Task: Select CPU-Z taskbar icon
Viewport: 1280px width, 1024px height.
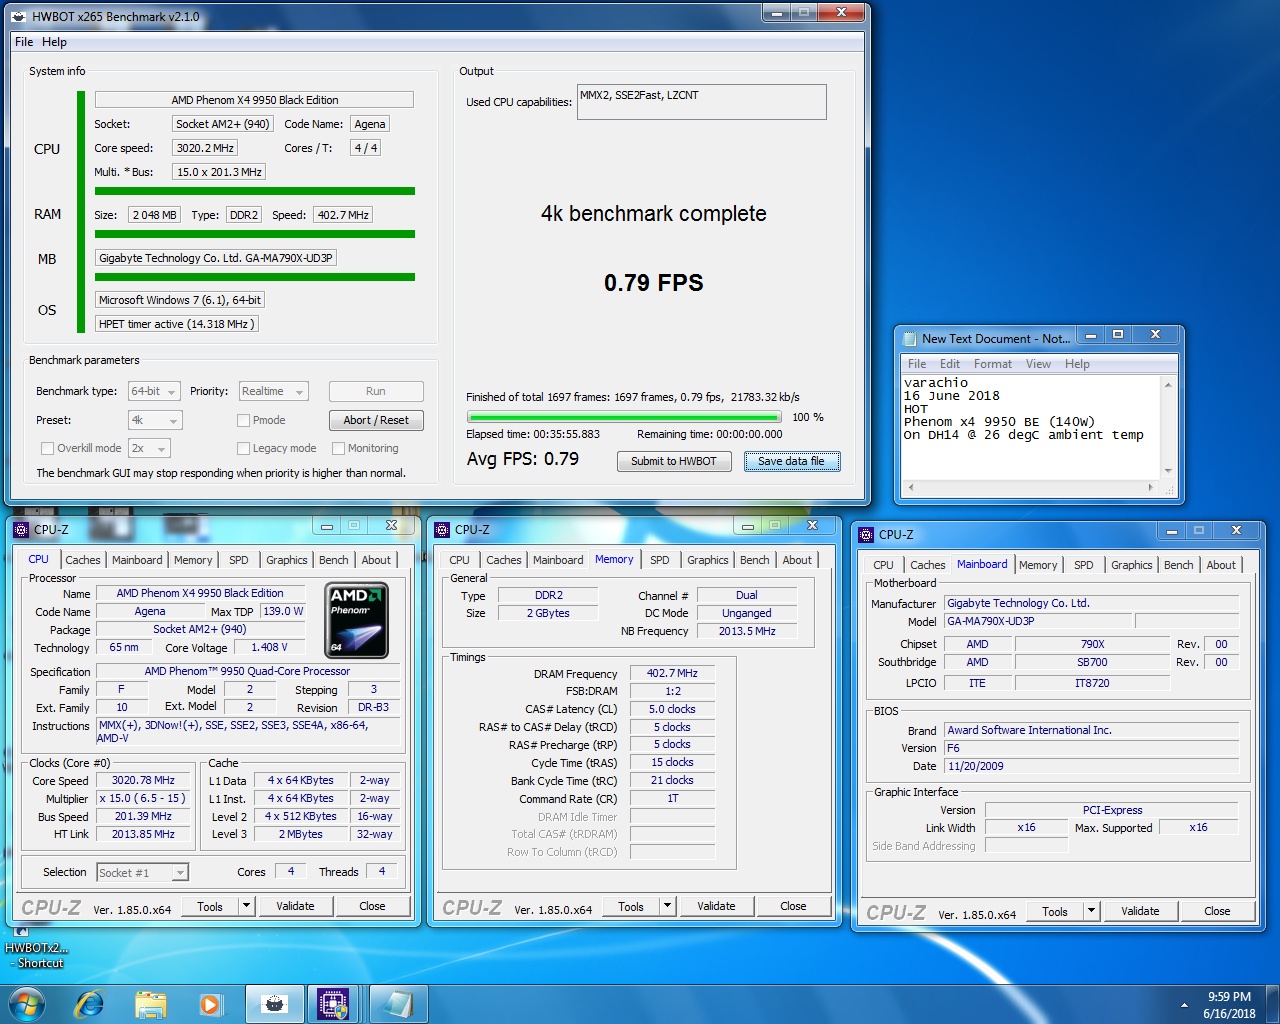Action: coord(333,1004)
